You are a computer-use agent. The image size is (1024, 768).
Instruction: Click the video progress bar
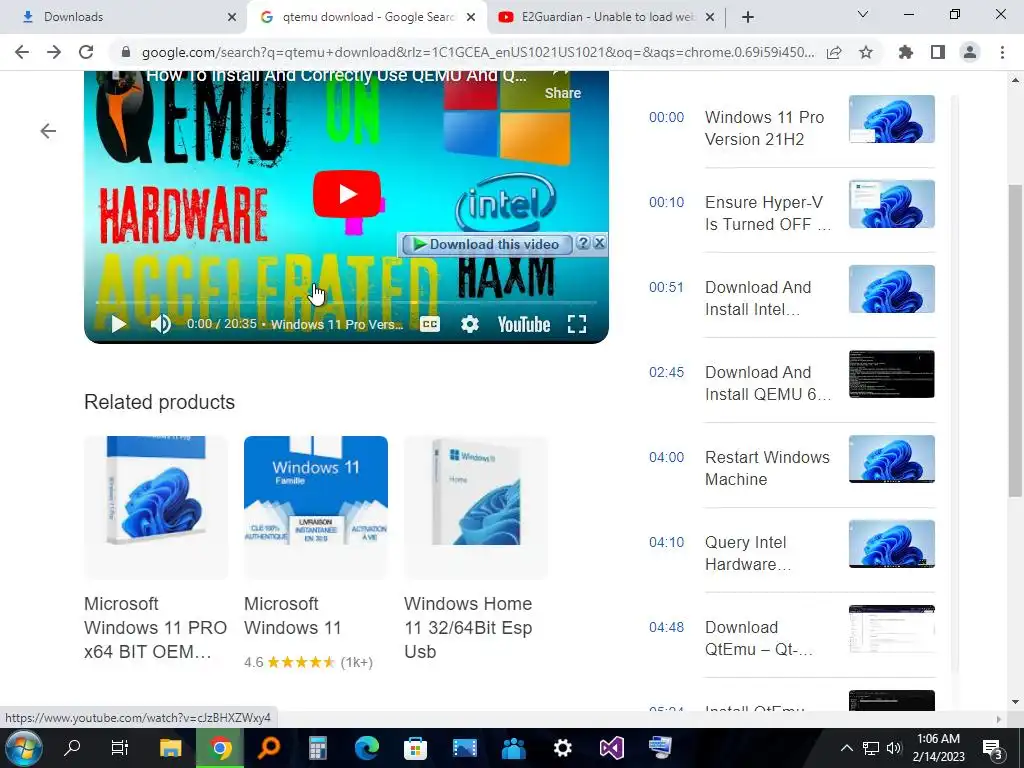346,303
